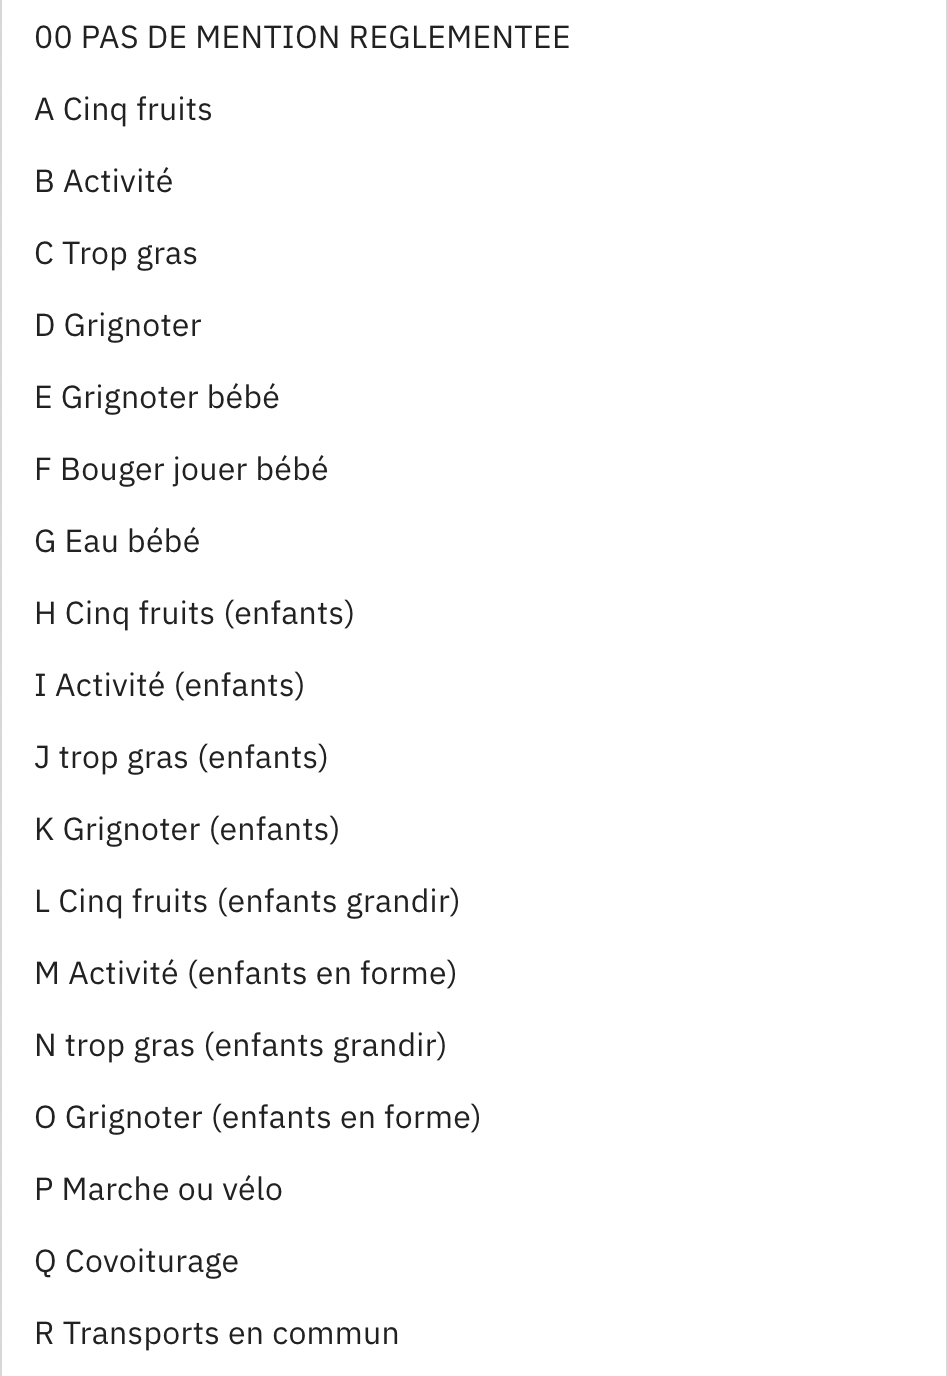948x1376 pixels.
Task: Click 'O Grignoter (enfants en forme)'
Action: click(x=257, y=1118)
